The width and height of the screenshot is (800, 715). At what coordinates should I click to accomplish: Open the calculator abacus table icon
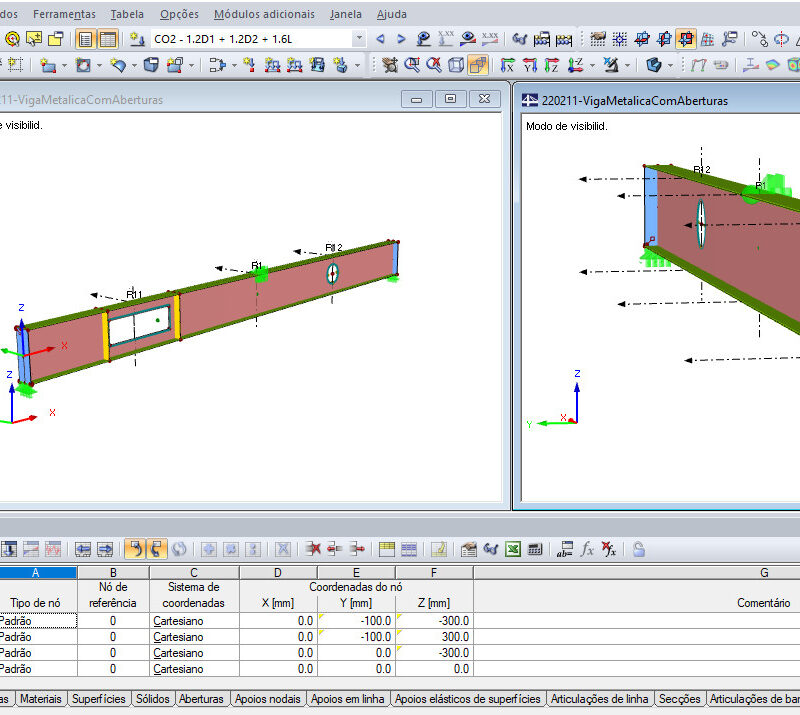(x=564, y=39)
